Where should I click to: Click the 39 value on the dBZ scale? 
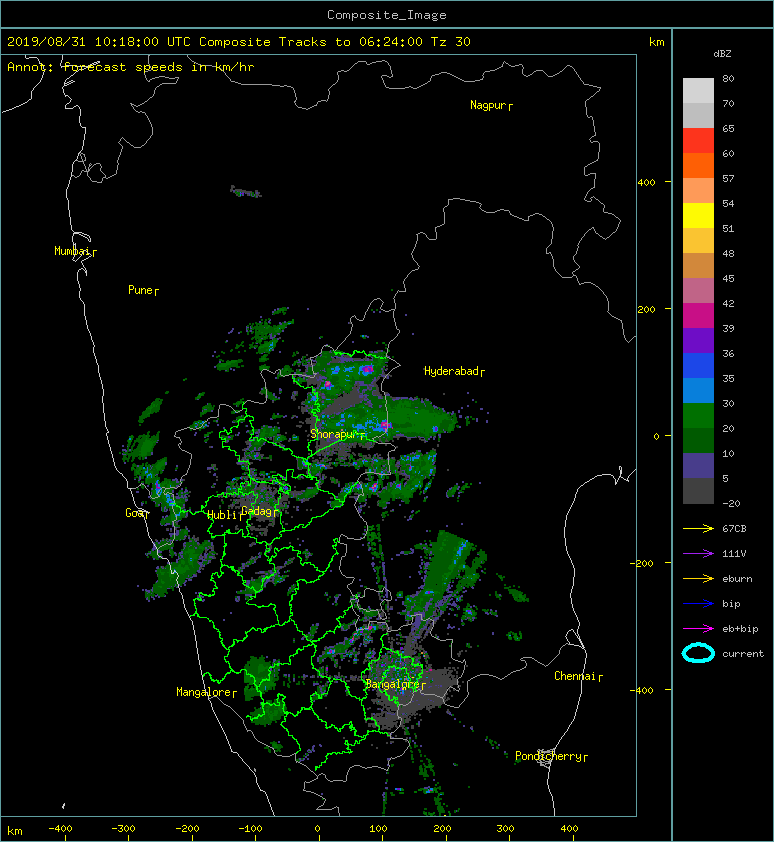pyautogui.click(x=728, y=328)
